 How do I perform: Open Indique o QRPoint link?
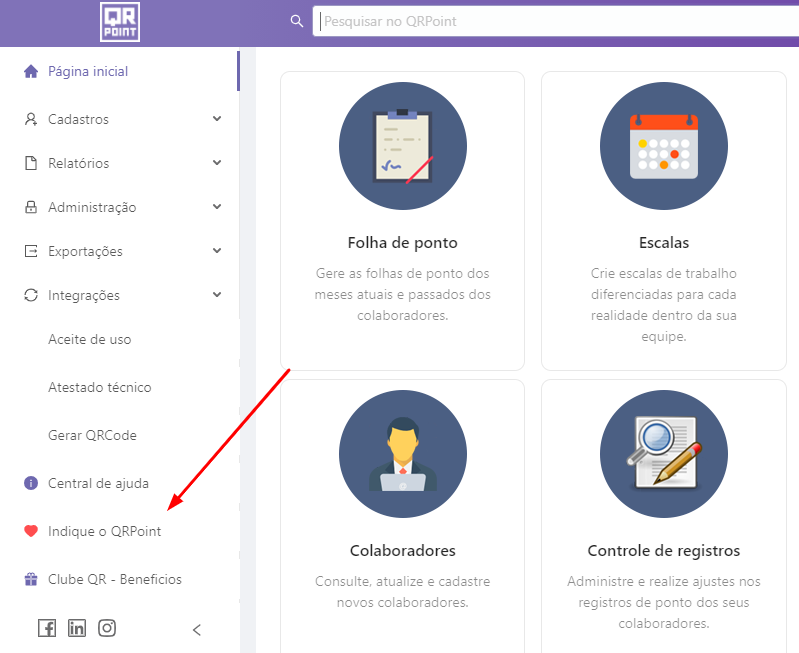(104, 531)
